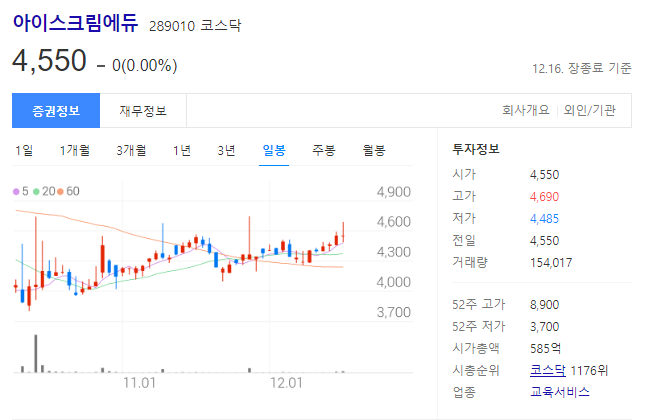This screenshot has height=420, width=662.
Task: Select the 1년 chart period
Action: click(x=182, y=150)
